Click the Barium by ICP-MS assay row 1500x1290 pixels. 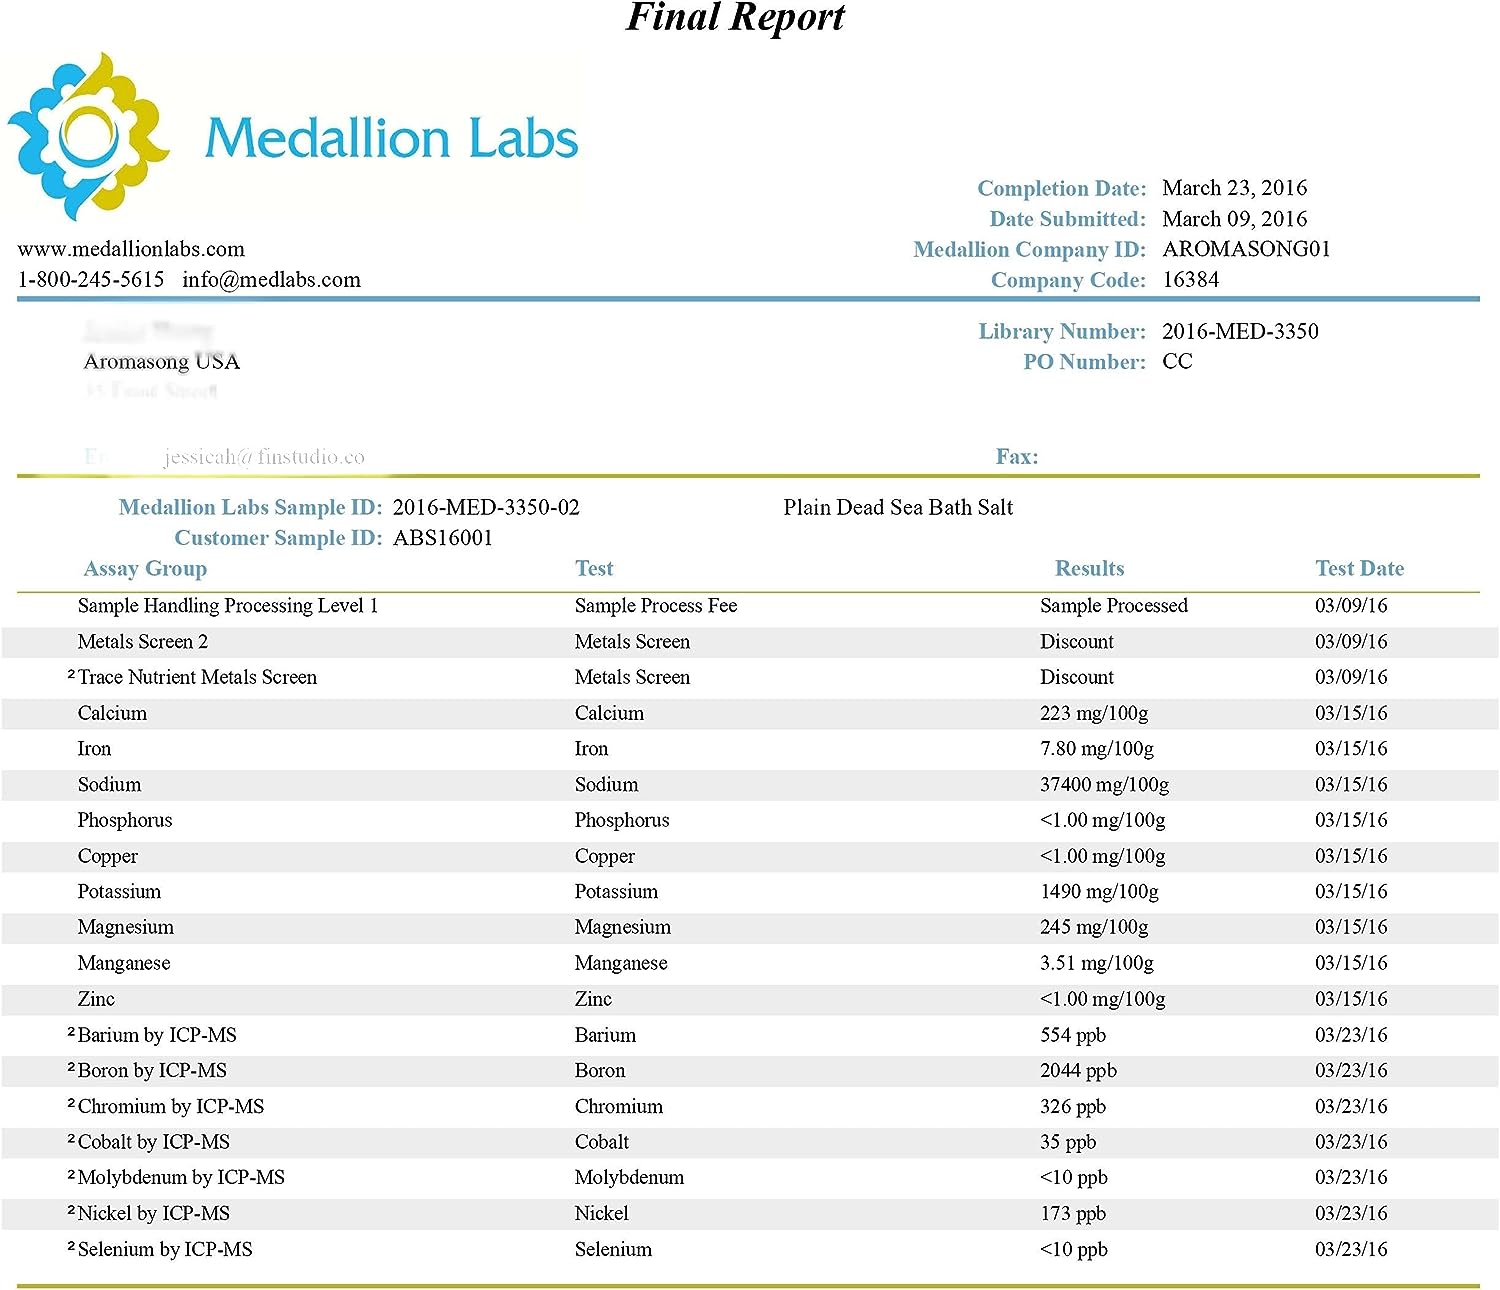pyautogui.click(x=157, y=1035)
